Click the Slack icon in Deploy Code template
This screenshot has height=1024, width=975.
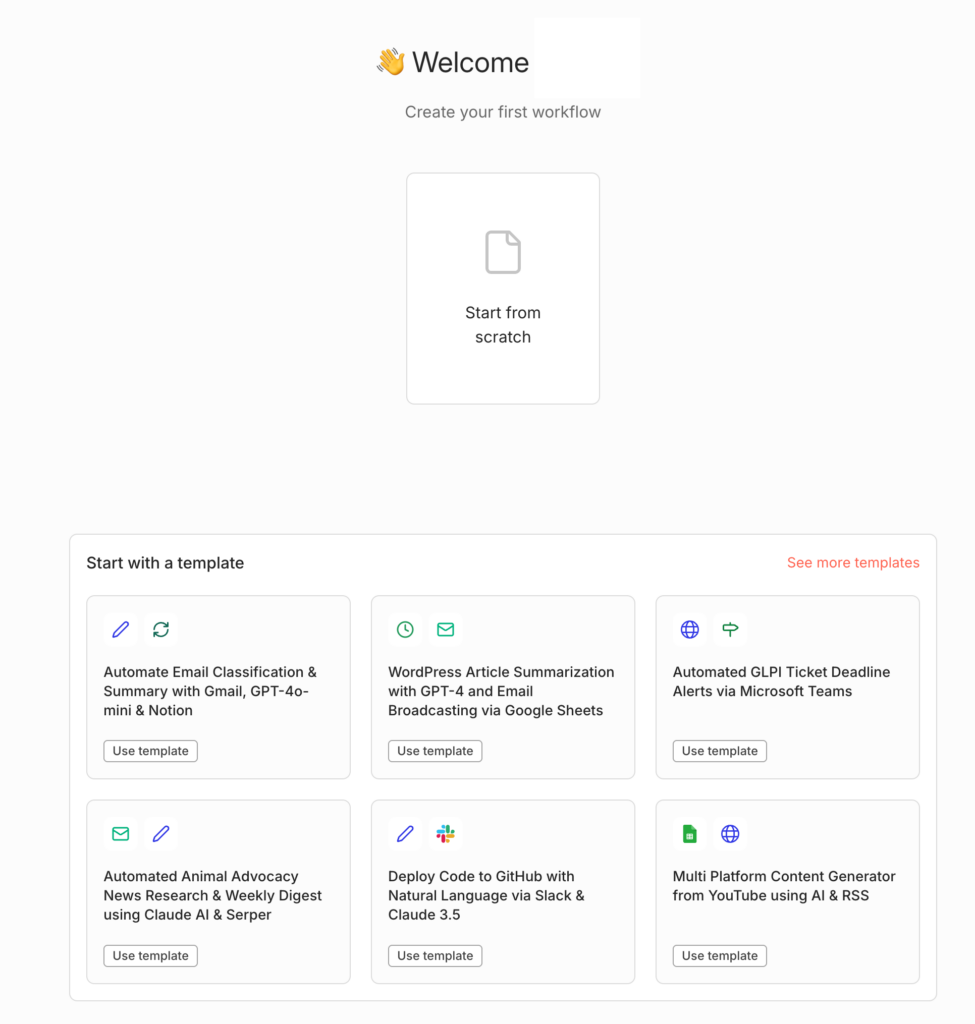tap(446, 833)
